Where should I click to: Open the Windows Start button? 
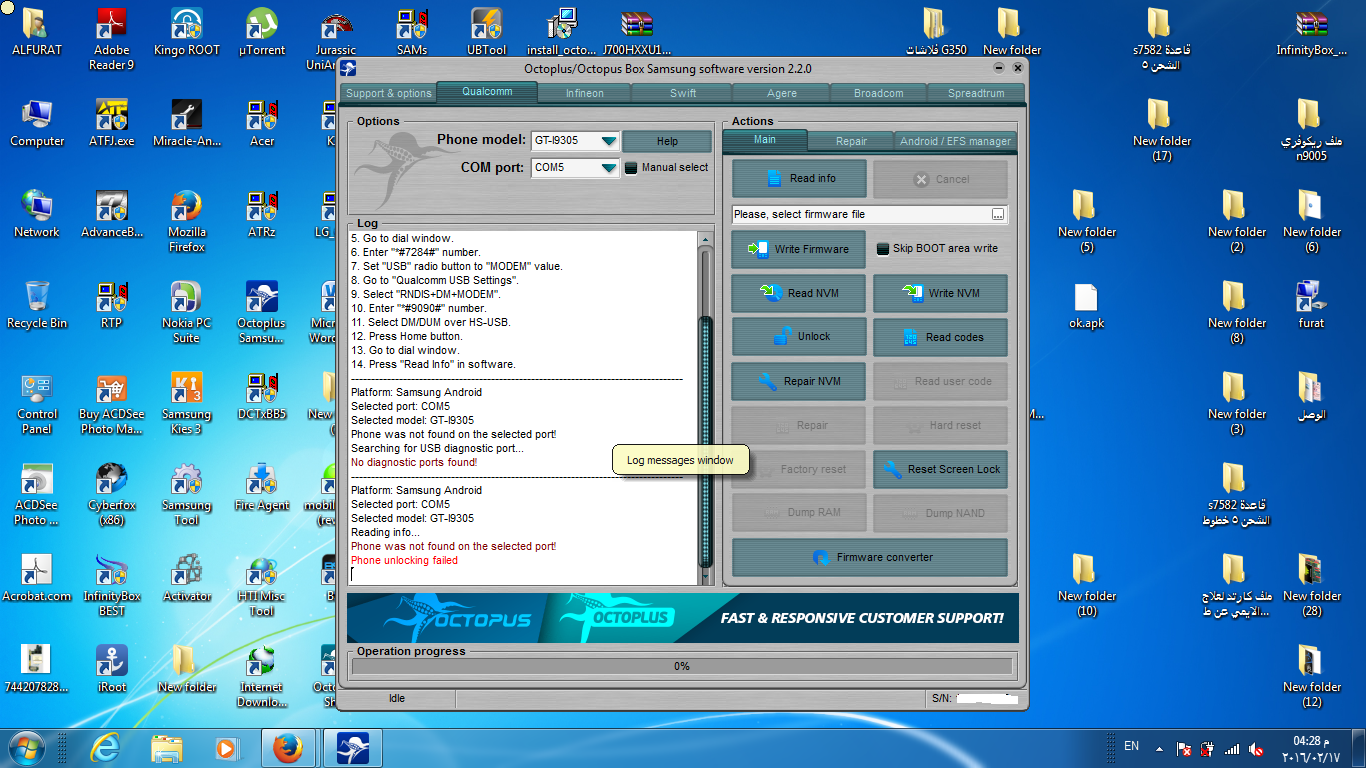pyautogui.click(x=27, y=747)
